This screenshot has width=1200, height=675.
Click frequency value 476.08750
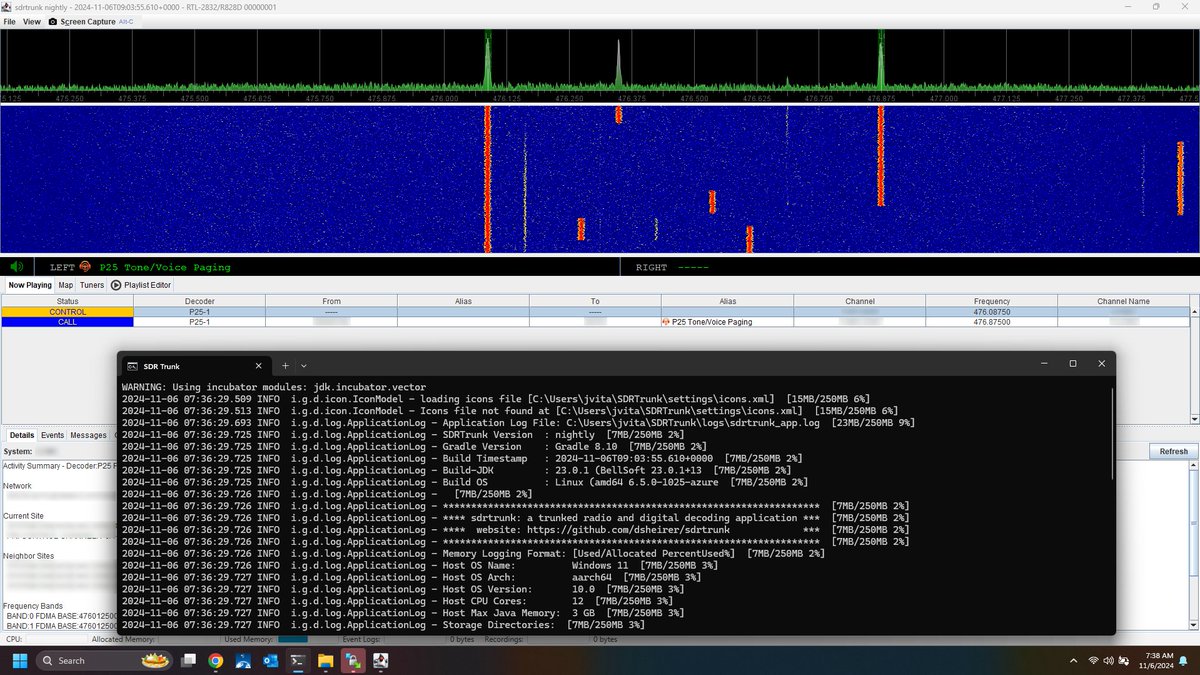click(x=991, y=312)
